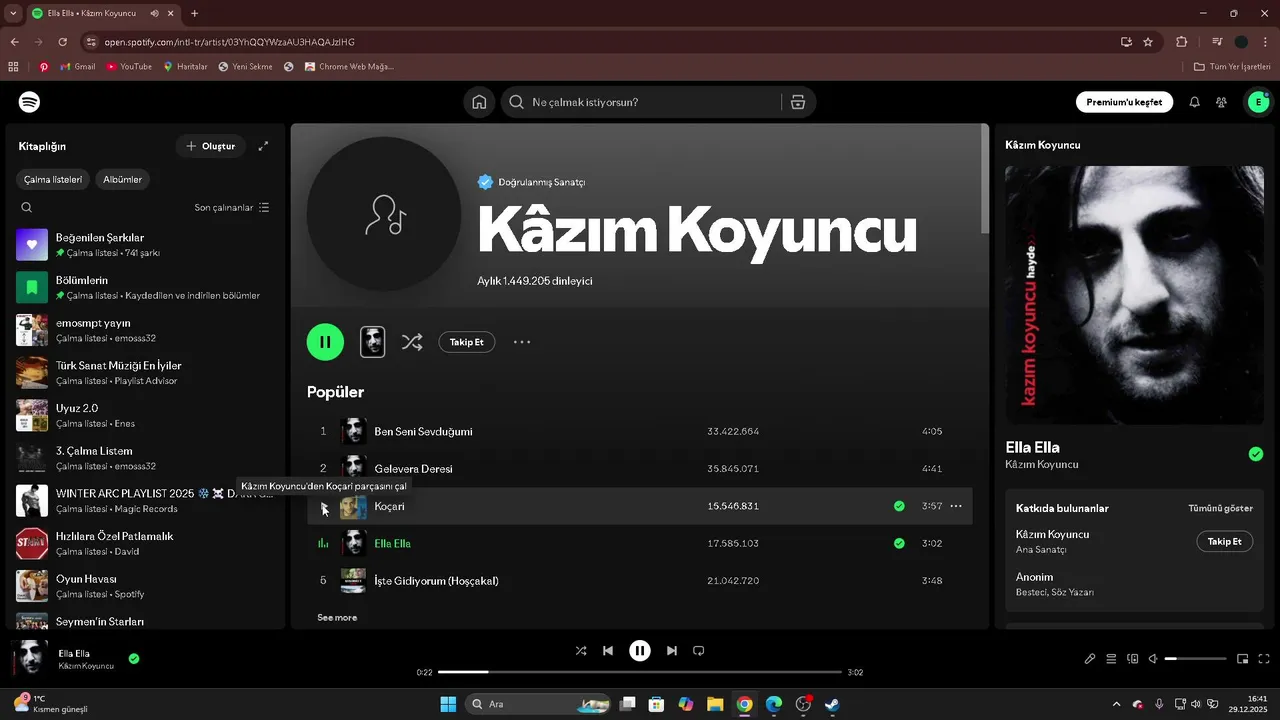Adjust the volume slider

[1196, 659]
